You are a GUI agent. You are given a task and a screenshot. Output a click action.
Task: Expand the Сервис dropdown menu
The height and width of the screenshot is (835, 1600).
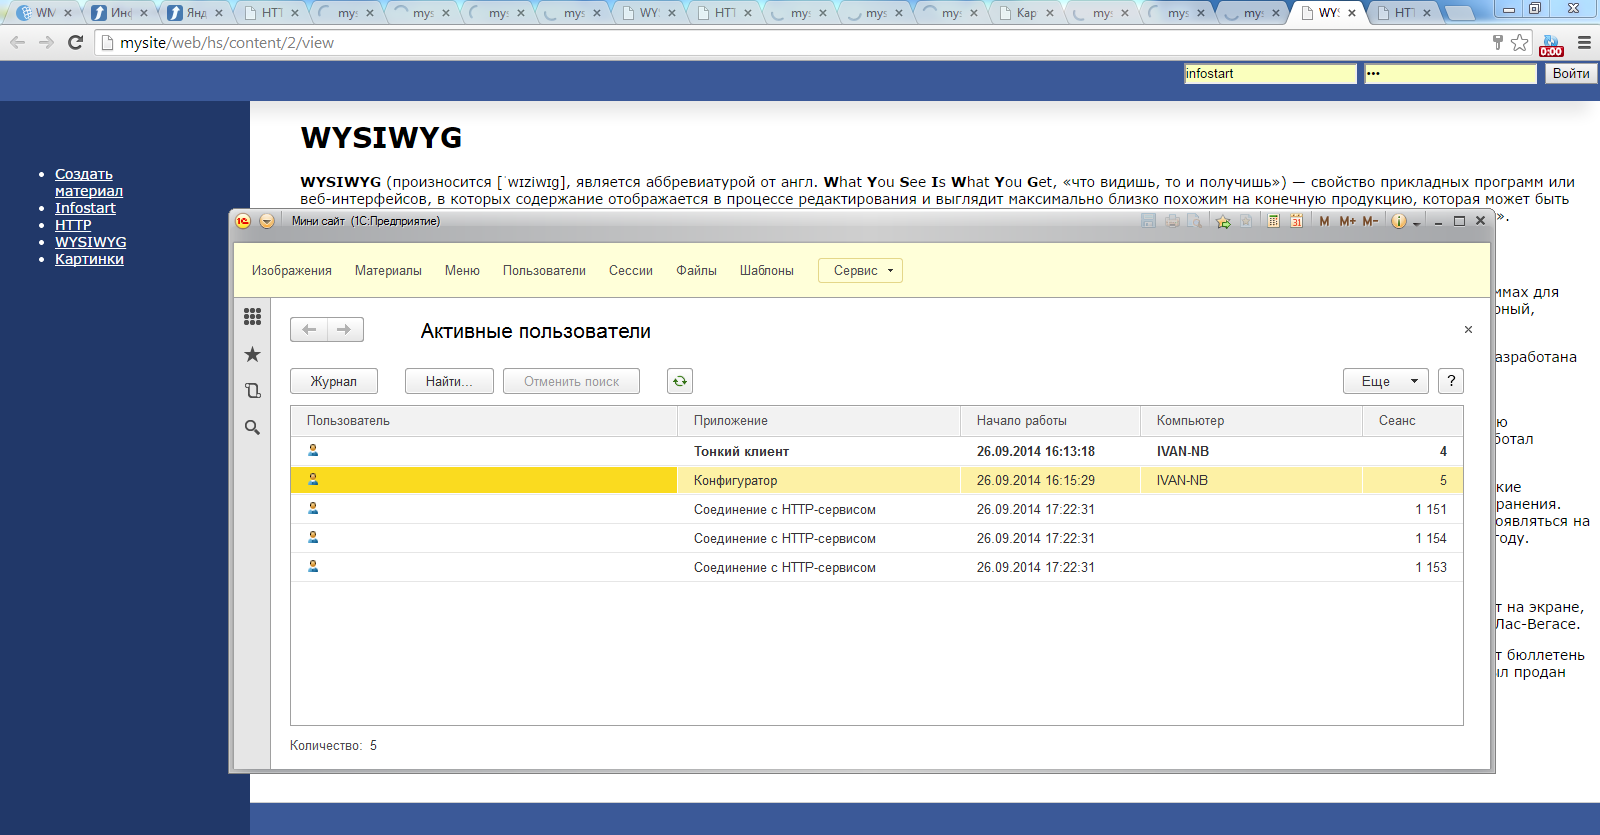[860, 270]
